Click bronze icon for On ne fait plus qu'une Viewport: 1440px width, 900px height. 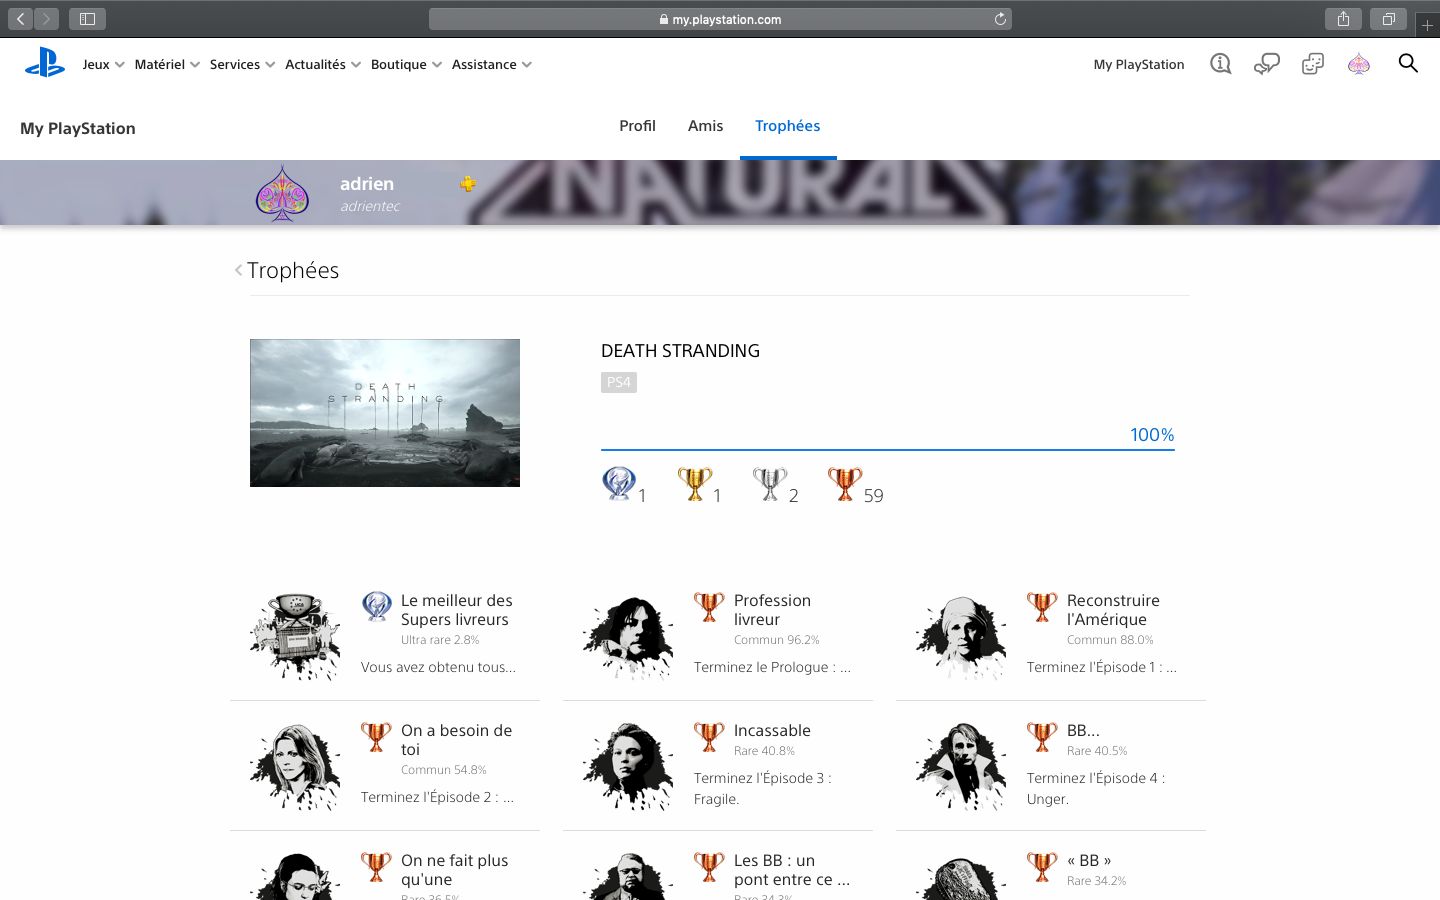(376, 866)
